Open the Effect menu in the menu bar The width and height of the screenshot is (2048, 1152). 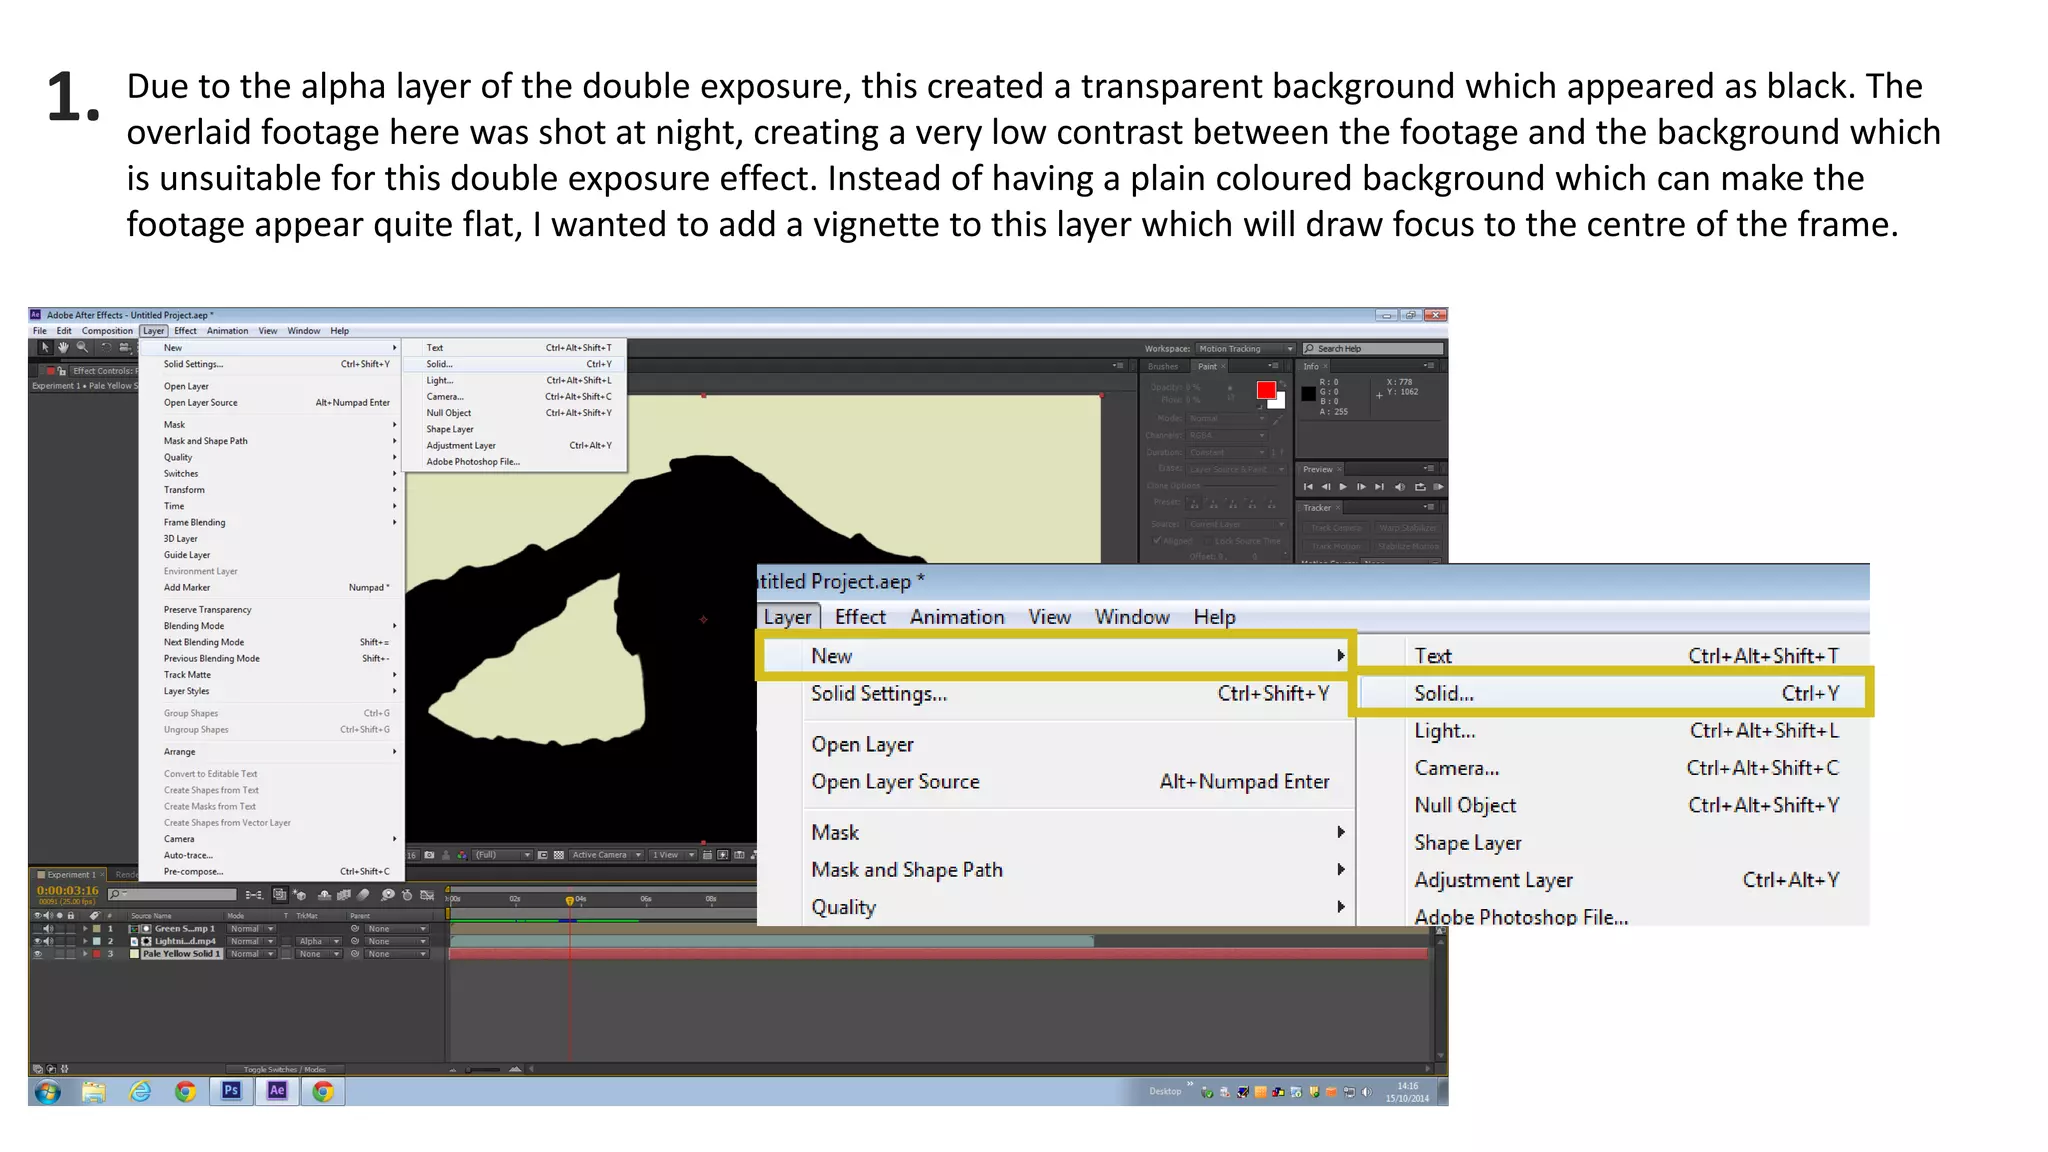pos(185,331)
